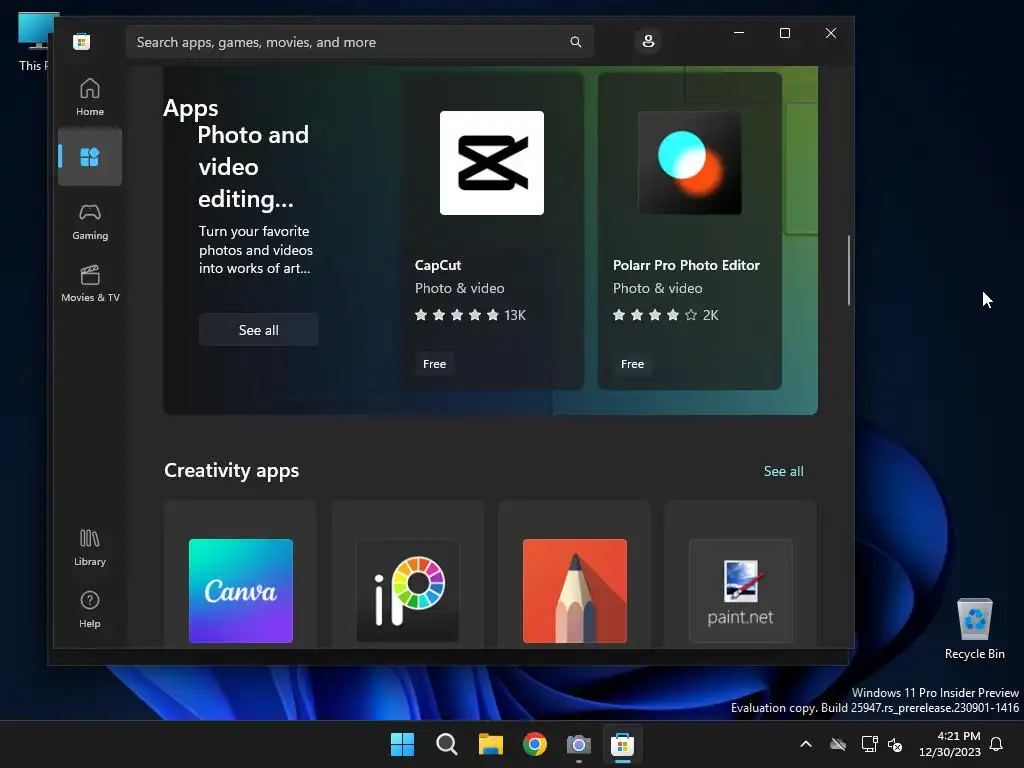Viewport: 1024px width, 768px height.
Task: Click the muted volume tray icon
Action: 895,744
